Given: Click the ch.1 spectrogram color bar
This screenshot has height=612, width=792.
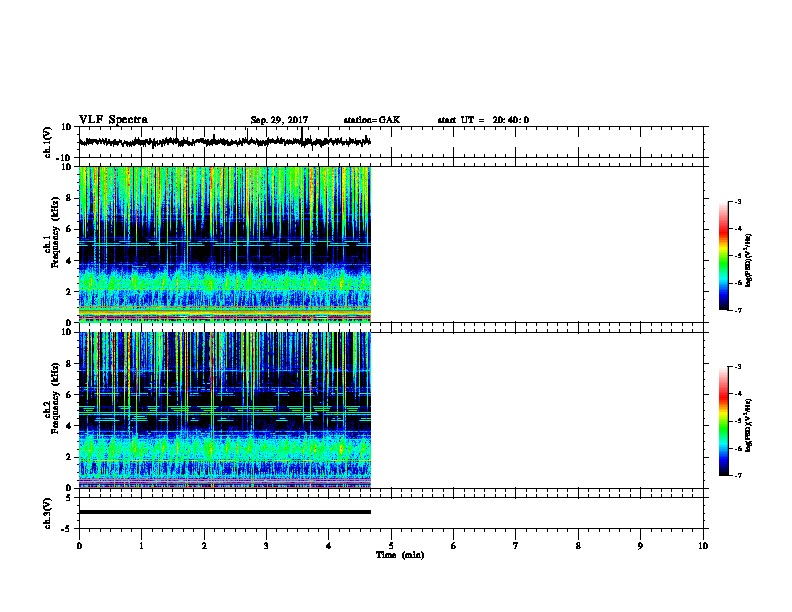Looking at the screenshot, I should [724, 256].
